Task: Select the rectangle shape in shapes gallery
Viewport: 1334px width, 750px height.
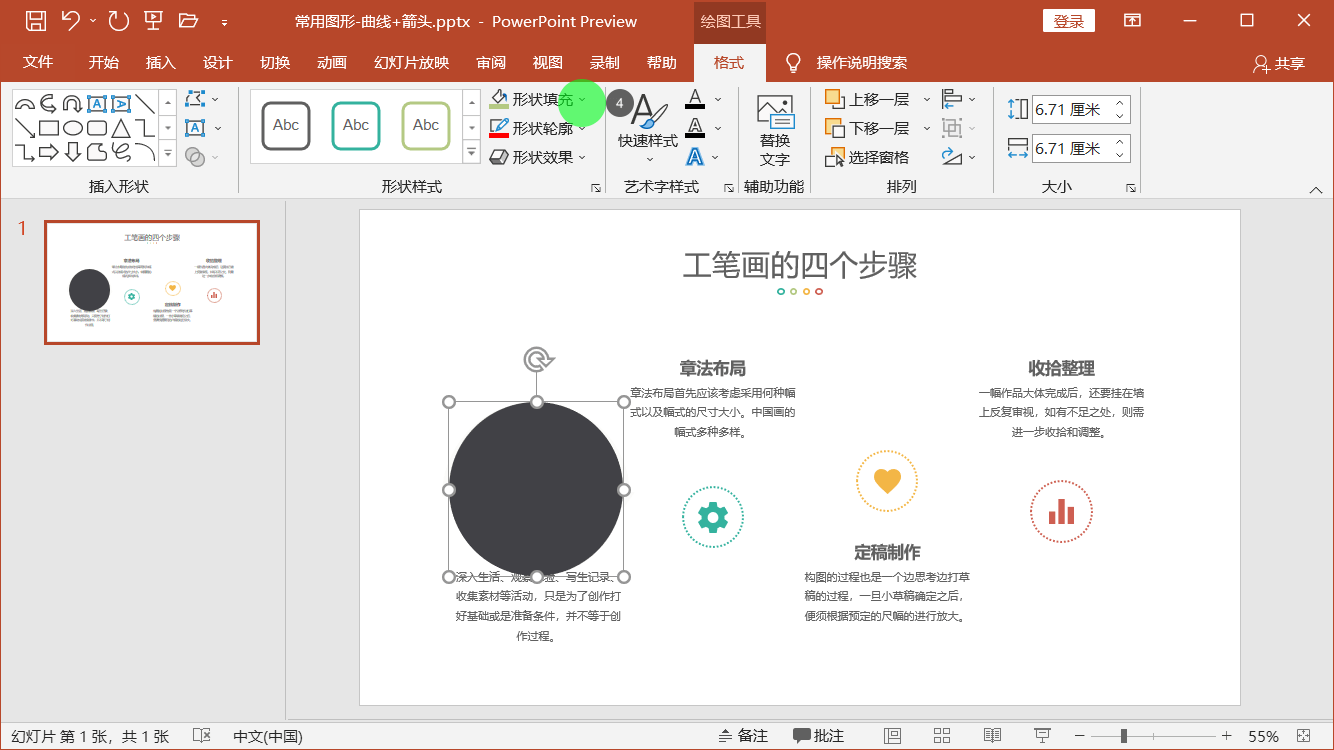Action: click(x=49, y=128)
